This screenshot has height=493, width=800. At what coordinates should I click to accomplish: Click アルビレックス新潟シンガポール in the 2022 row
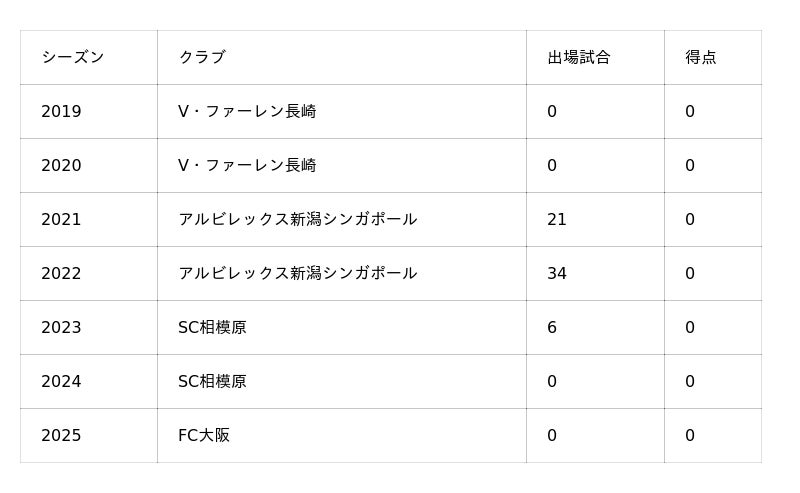(297, 274)
